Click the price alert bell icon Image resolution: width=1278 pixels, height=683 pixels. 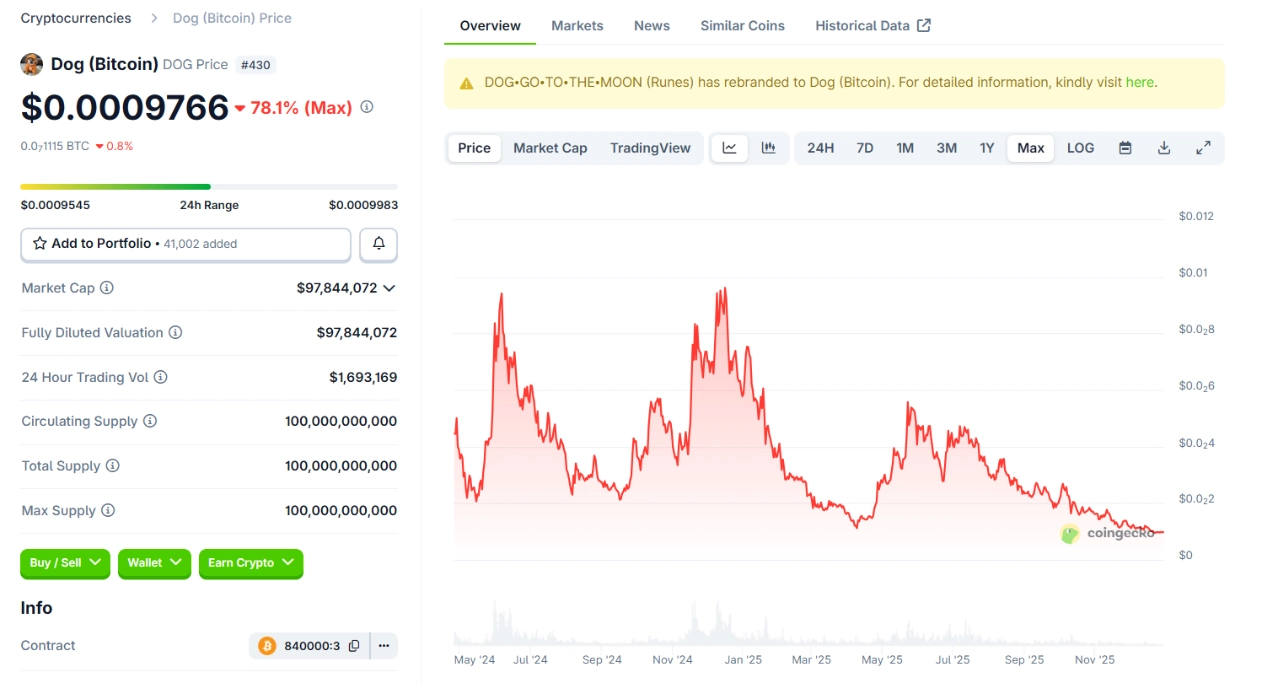coord(379,244)
